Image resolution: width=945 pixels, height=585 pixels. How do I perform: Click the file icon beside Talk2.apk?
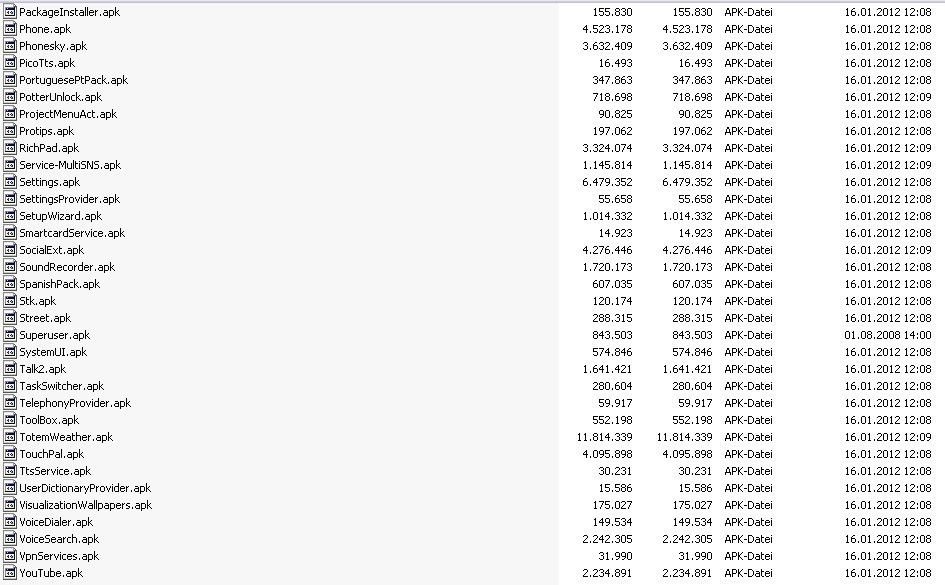coord(10,369)
